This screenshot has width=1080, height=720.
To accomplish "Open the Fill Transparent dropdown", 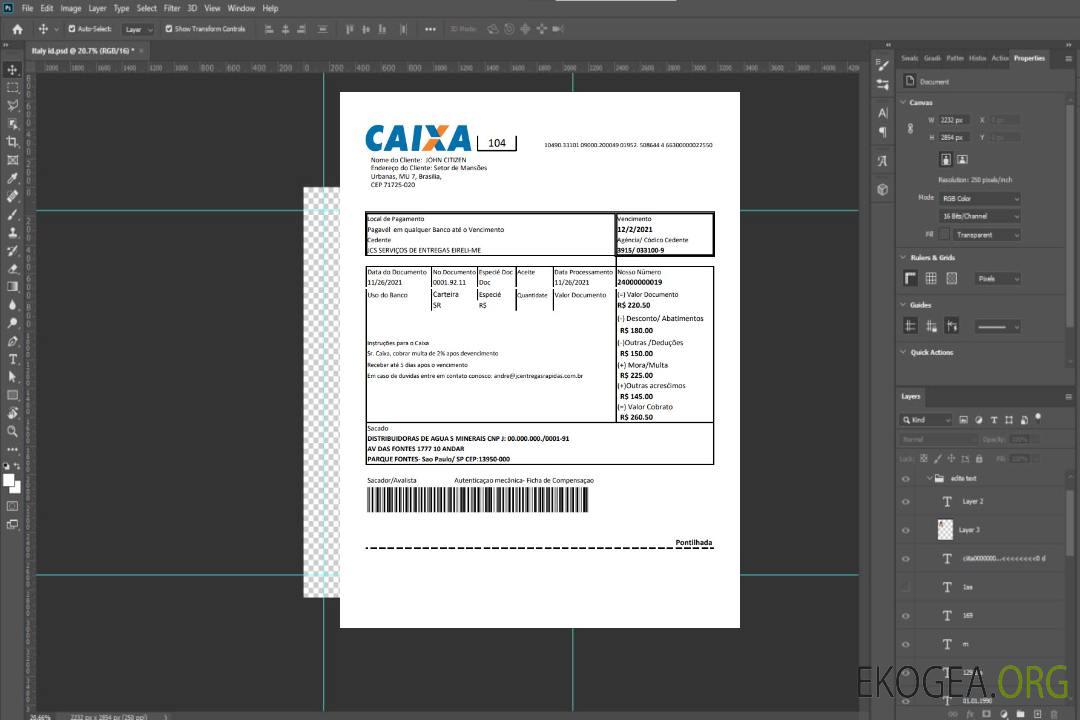I will tap(986, 235).
